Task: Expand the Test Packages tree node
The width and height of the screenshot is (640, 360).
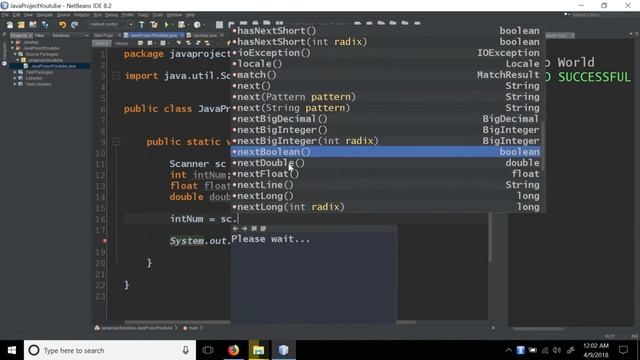Action: point(15,72)
